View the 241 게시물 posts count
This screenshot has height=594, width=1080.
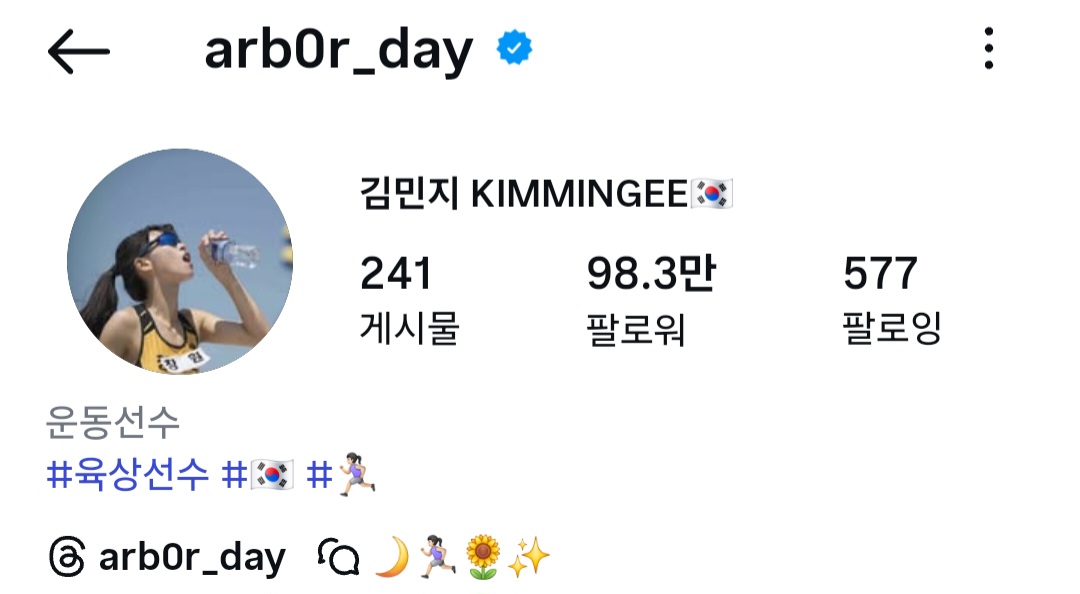[410, 298]
